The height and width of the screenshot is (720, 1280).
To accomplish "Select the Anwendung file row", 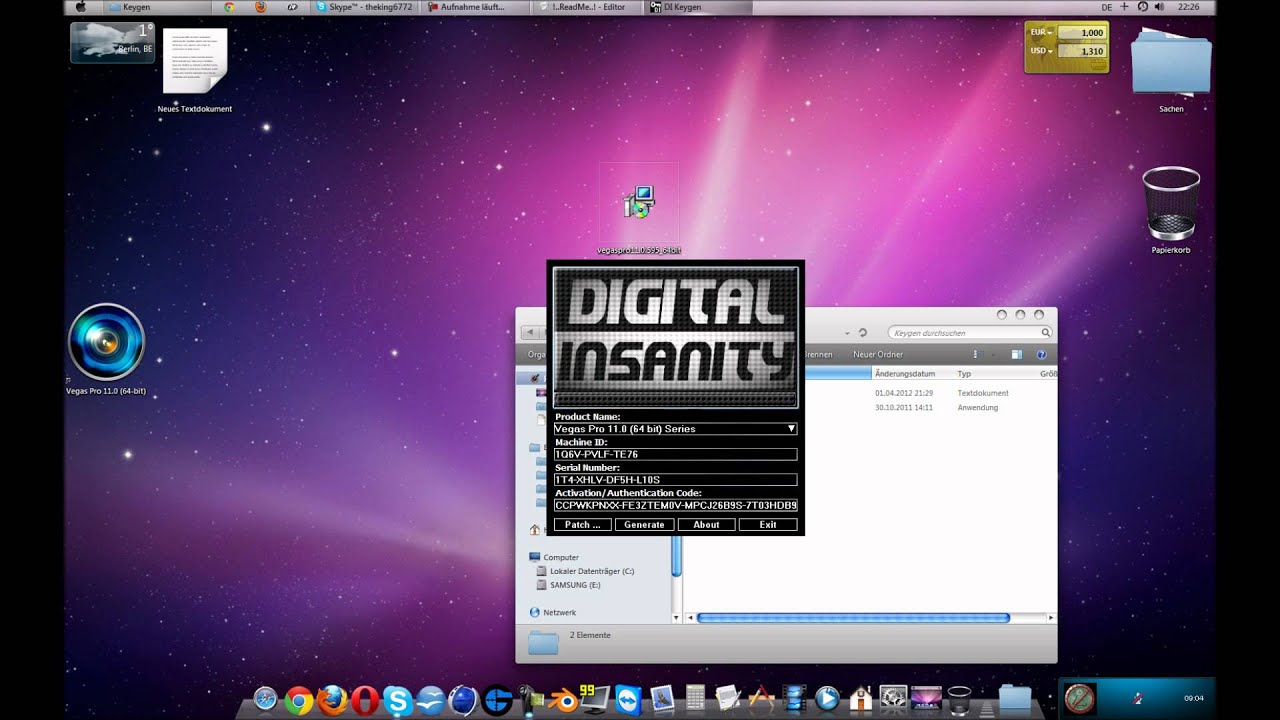I will coord(869,407).
